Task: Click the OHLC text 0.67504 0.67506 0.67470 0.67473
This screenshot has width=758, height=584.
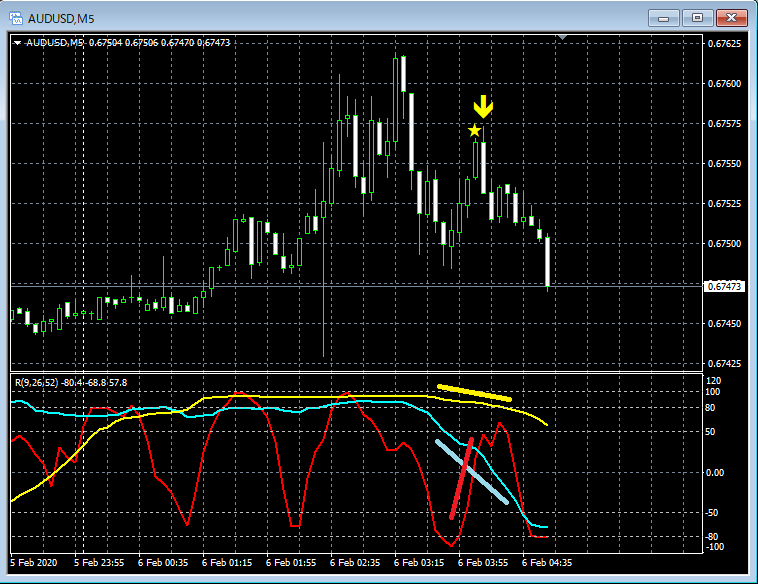Action: (160, 43)
